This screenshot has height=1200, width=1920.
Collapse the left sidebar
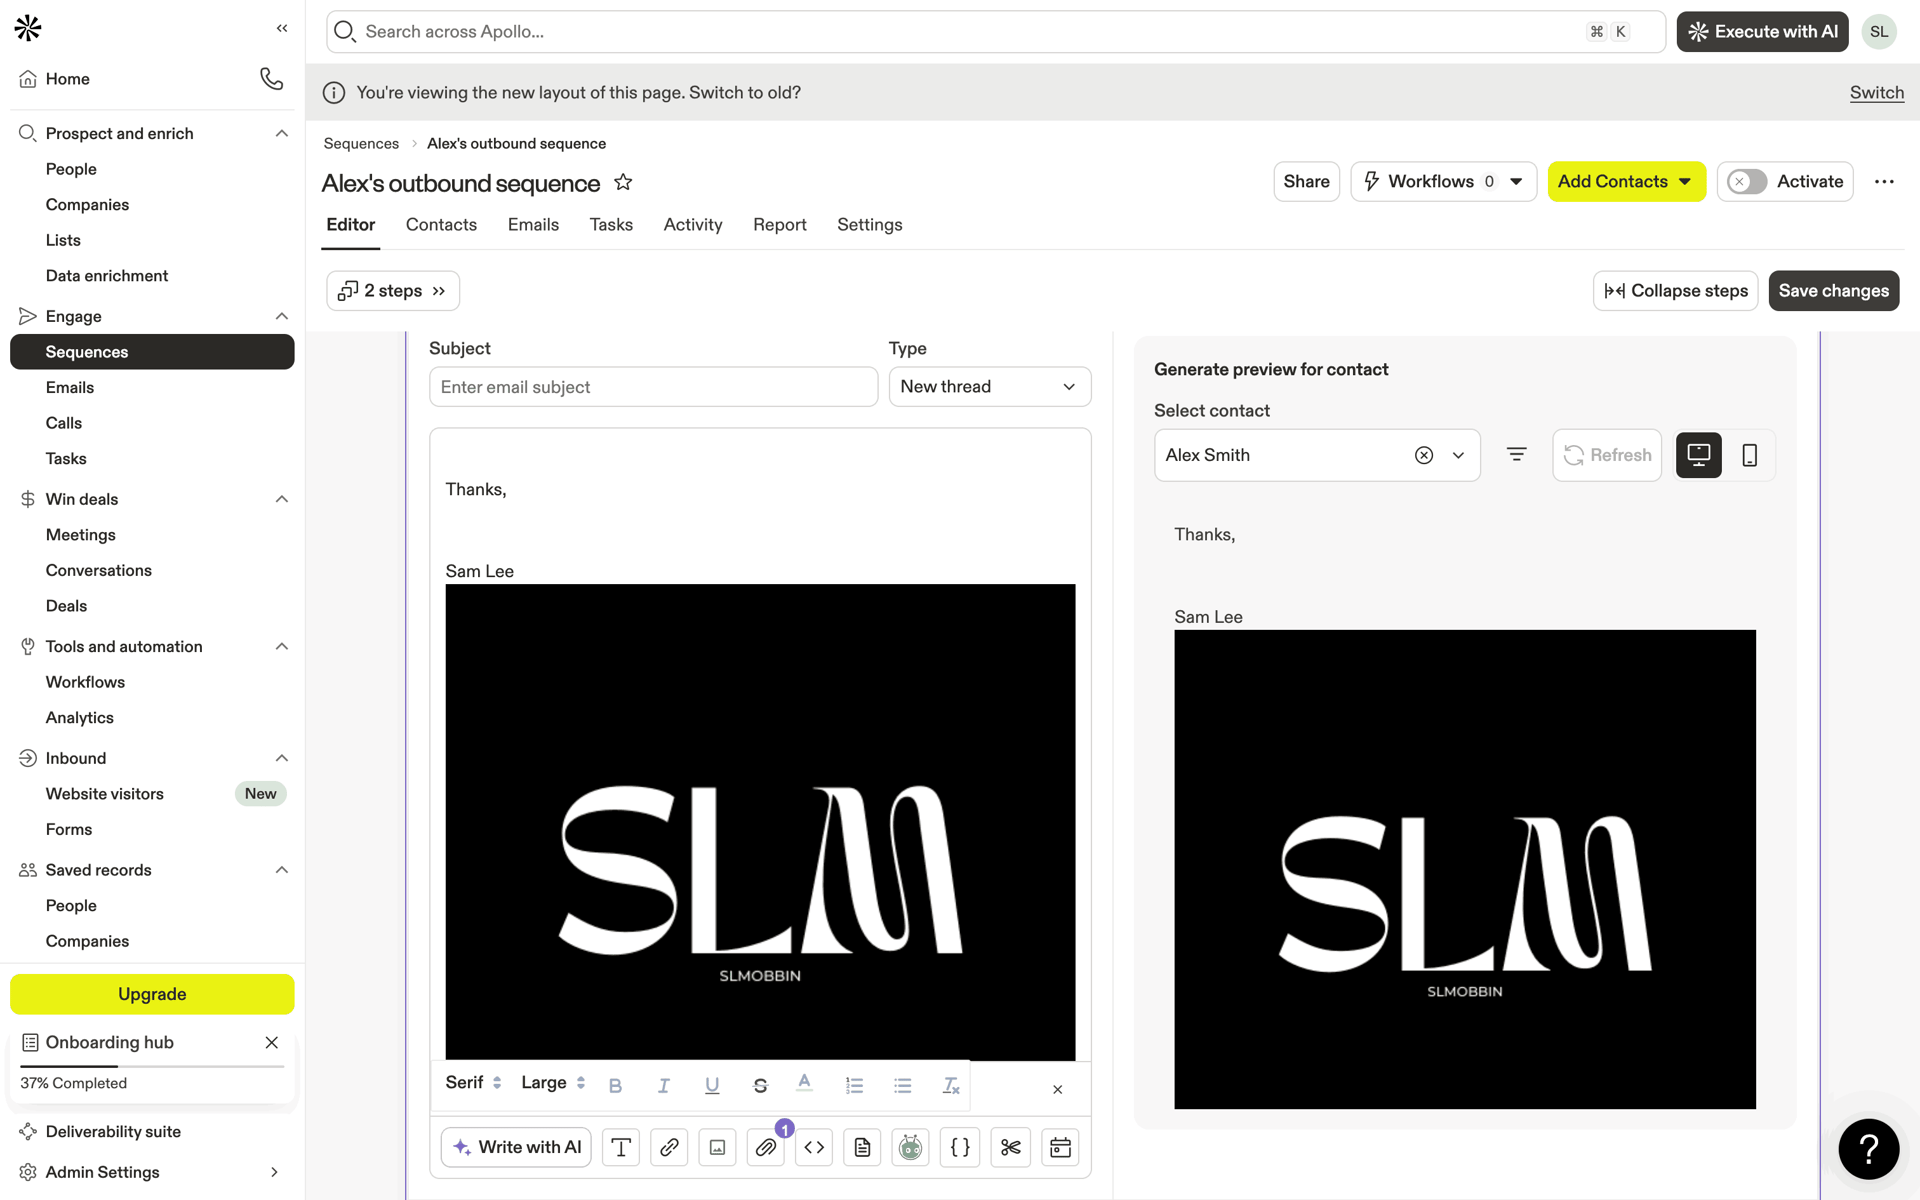(282, 28)
